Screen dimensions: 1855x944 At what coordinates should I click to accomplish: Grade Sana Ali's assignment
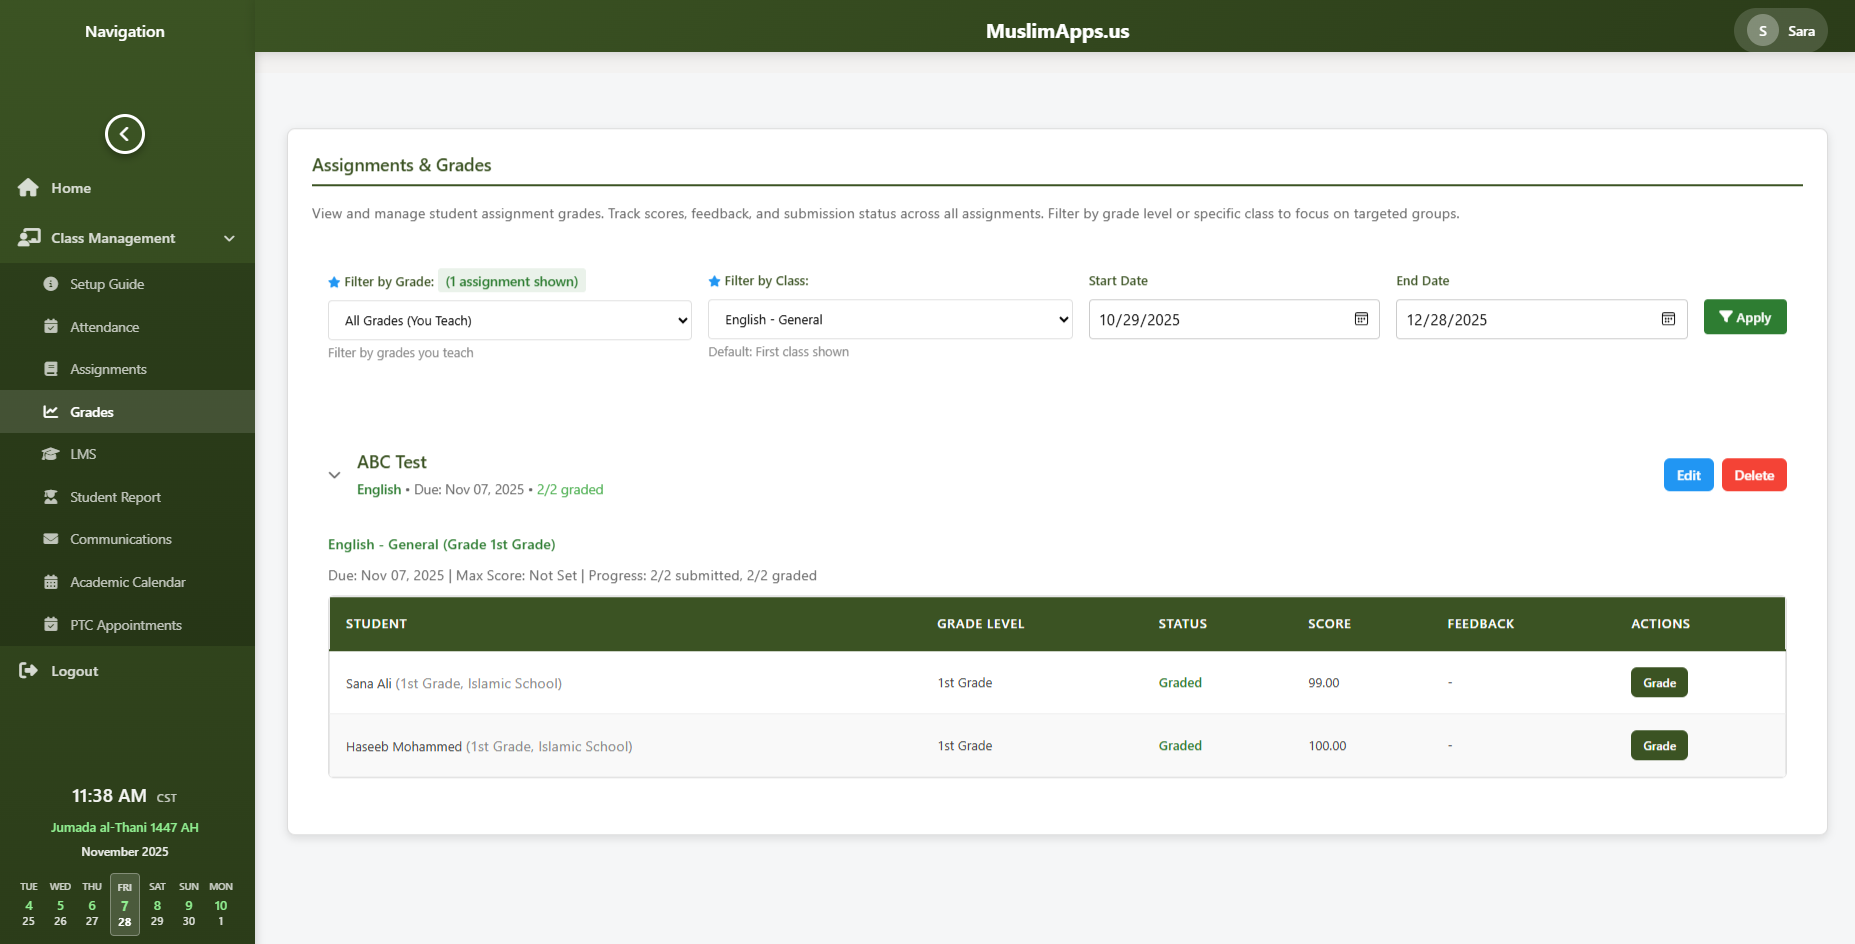(x=1658, y=682)
